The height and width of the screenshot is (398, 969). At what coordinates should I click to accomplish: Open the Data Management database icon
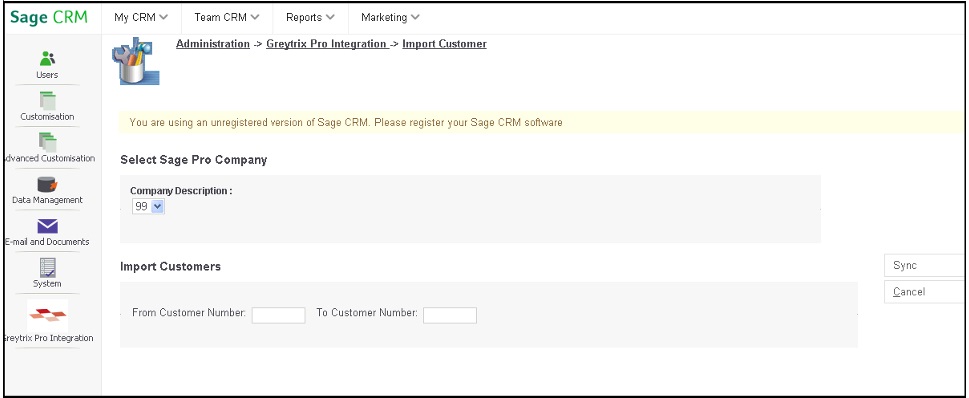click(x=48, y=184)
